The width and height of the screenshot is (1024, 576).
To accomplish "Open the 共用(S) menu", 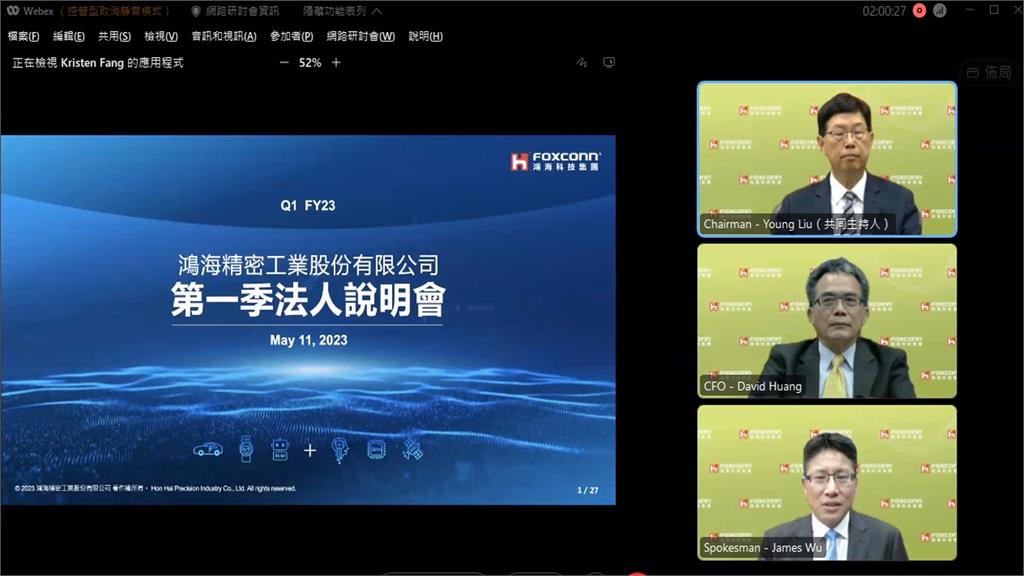I will (114, 37).
